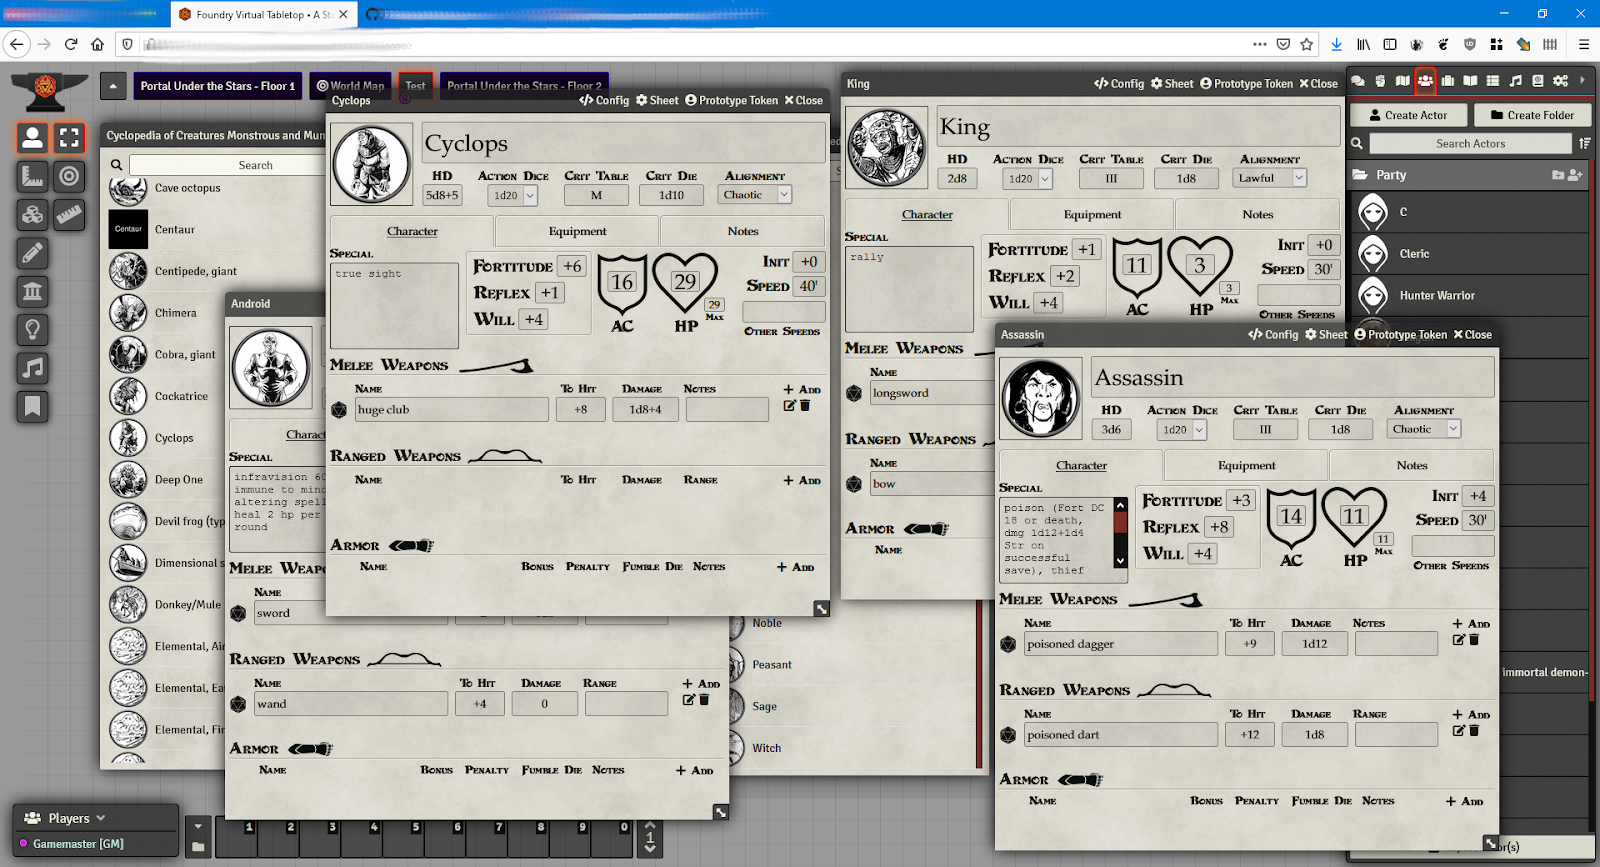Delete the Assassin poisoned dagger weapon
The image size is (1600, 867).
tap(1474, 639)
